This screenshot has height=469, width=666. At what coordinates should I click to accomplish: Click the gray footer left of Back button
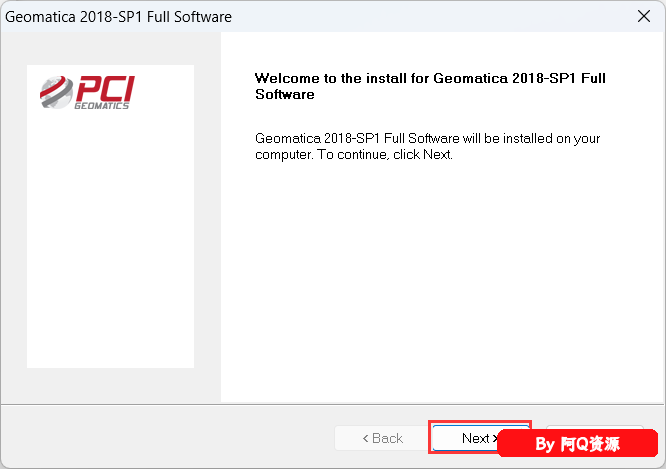coord(168,438)
